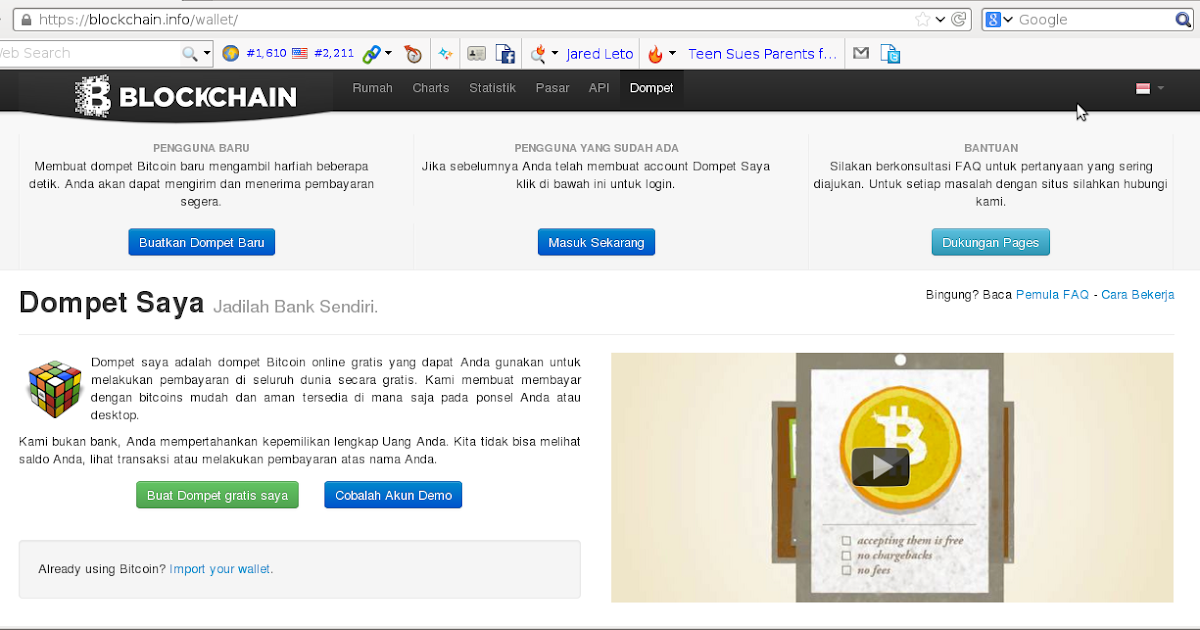Open the Facebook page toolbar icon
Screen dimensions: 1200x630
pyautogui.click(x=505, y=54)
